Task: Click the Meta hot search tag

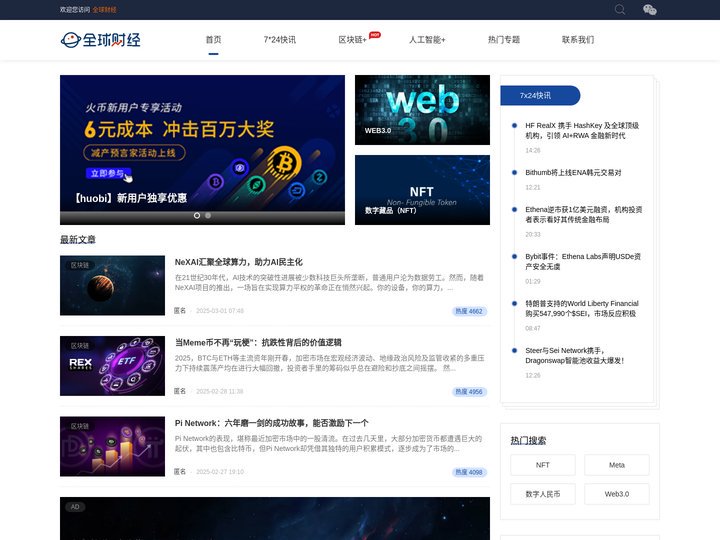Action: (617, 465)
